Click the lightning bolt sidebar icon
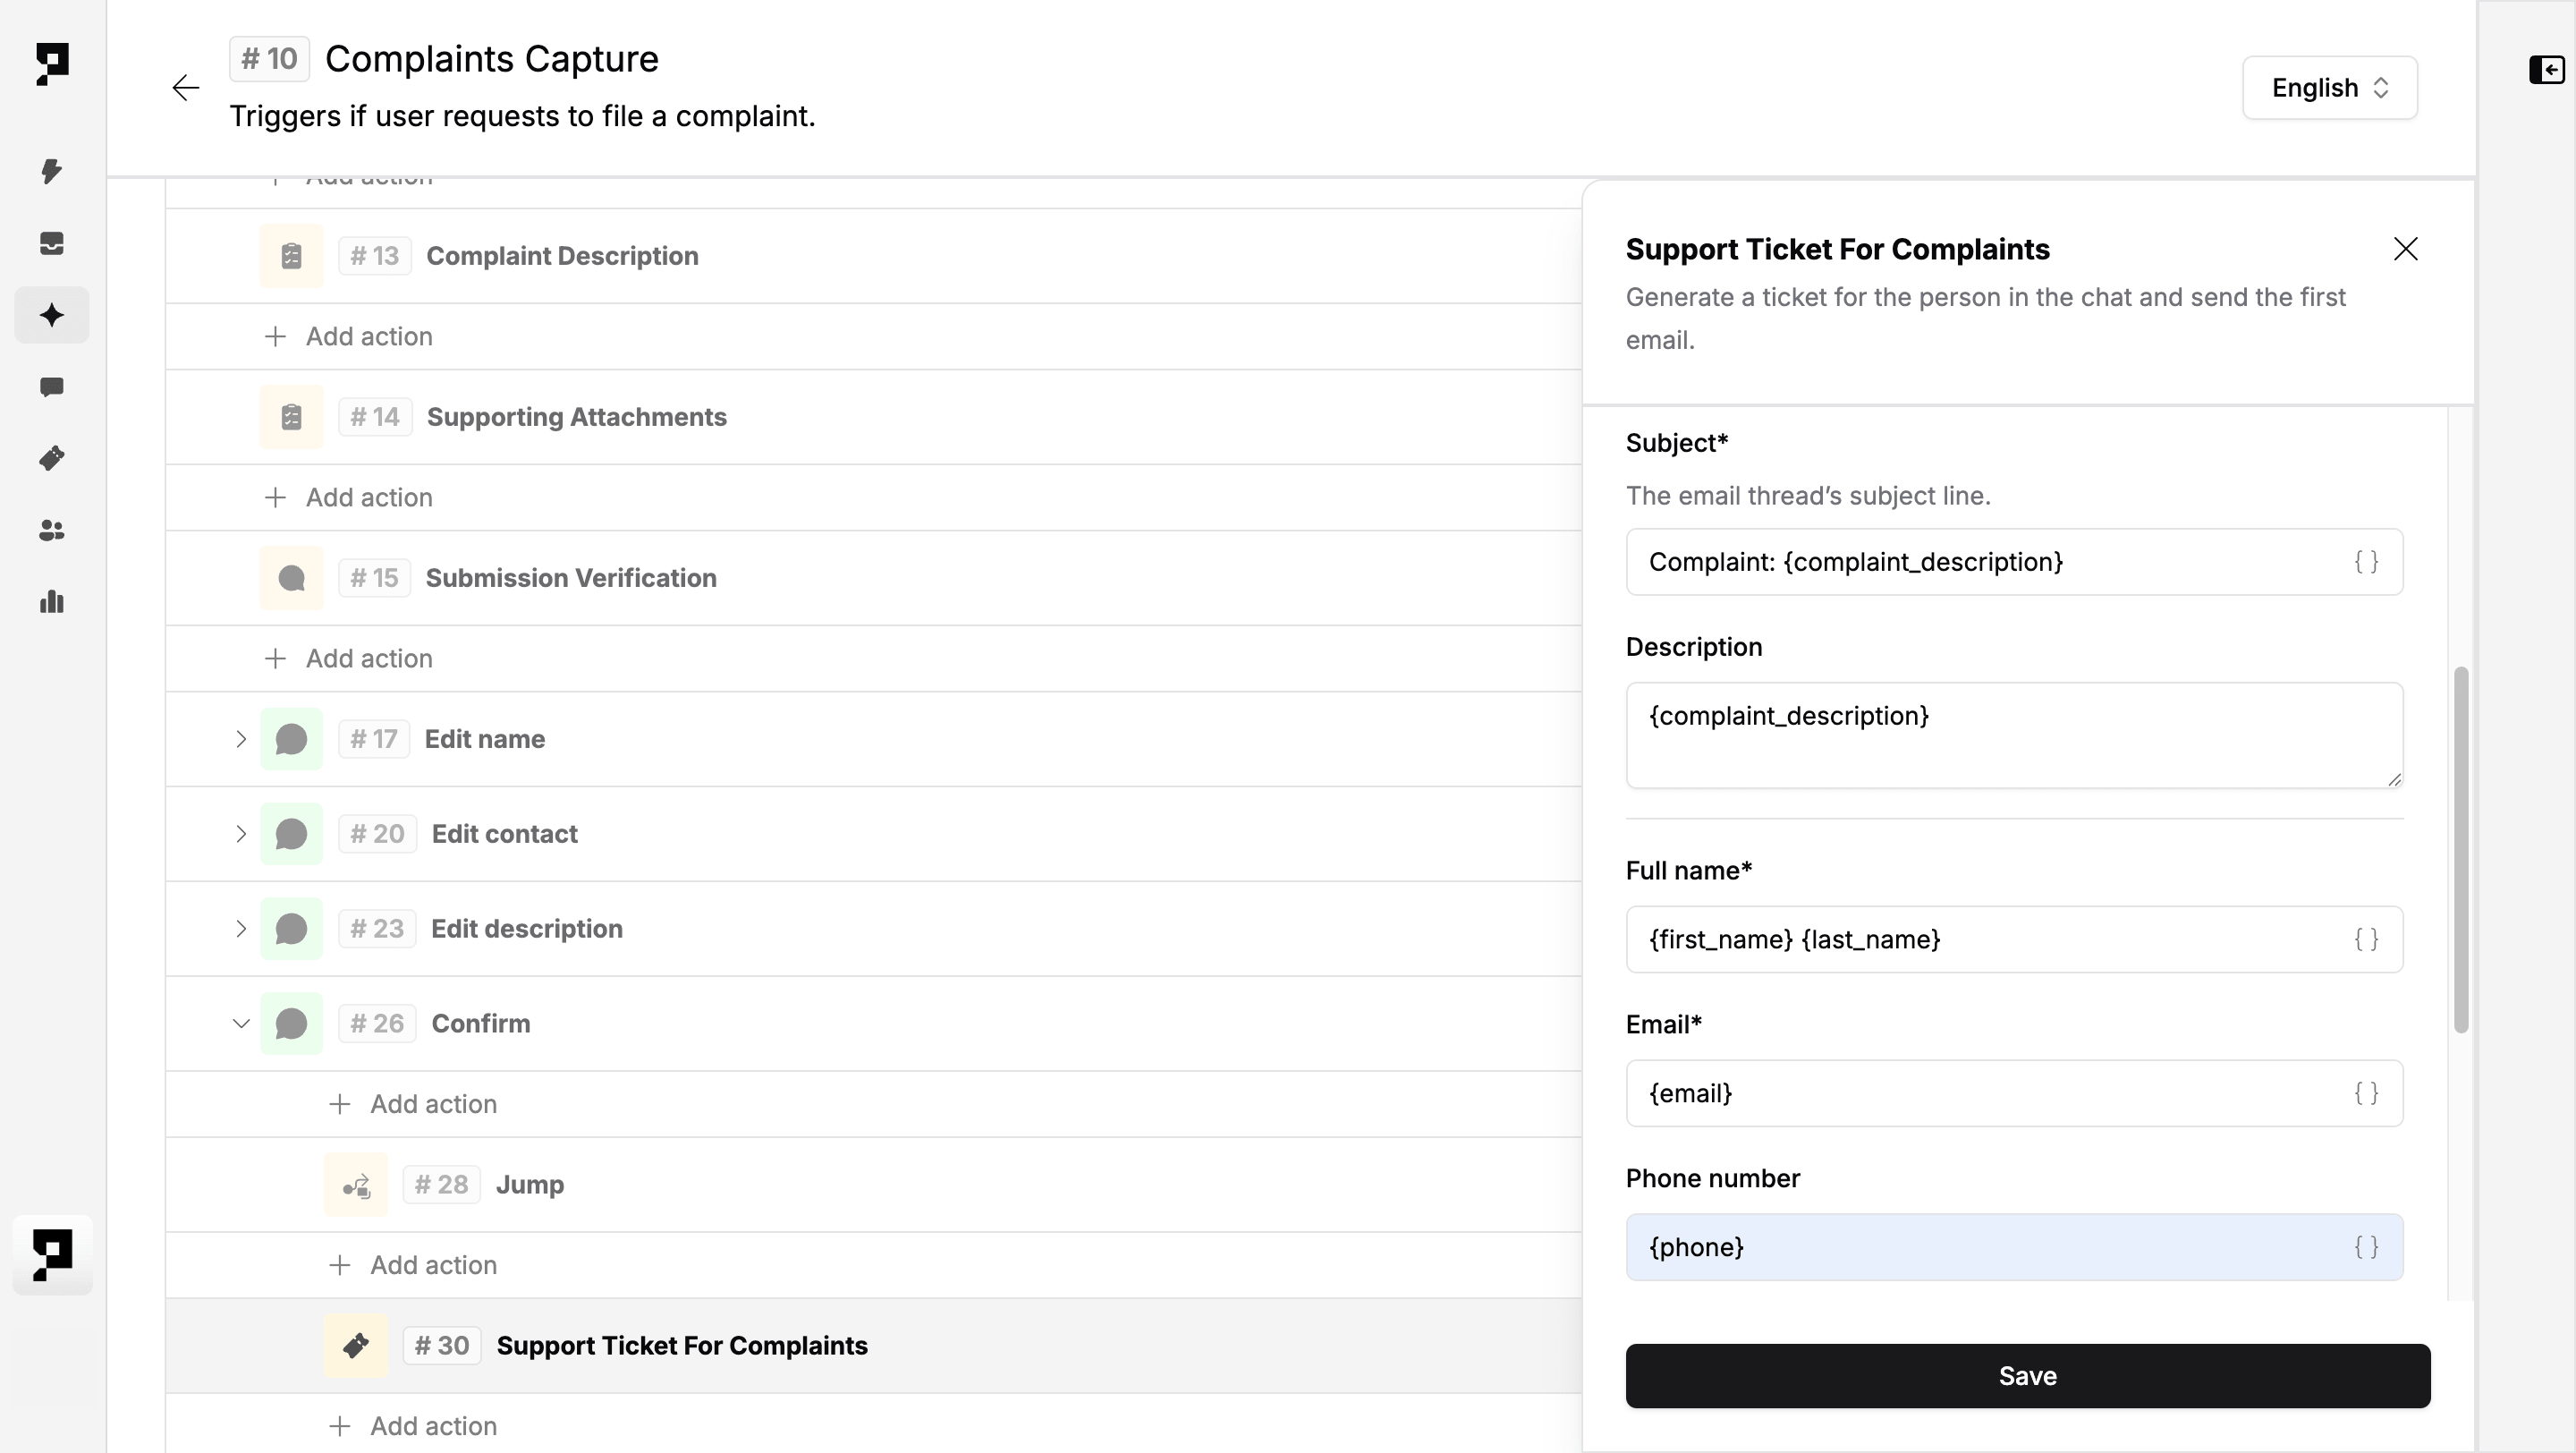The image size is (2576, 1453). 52,171
